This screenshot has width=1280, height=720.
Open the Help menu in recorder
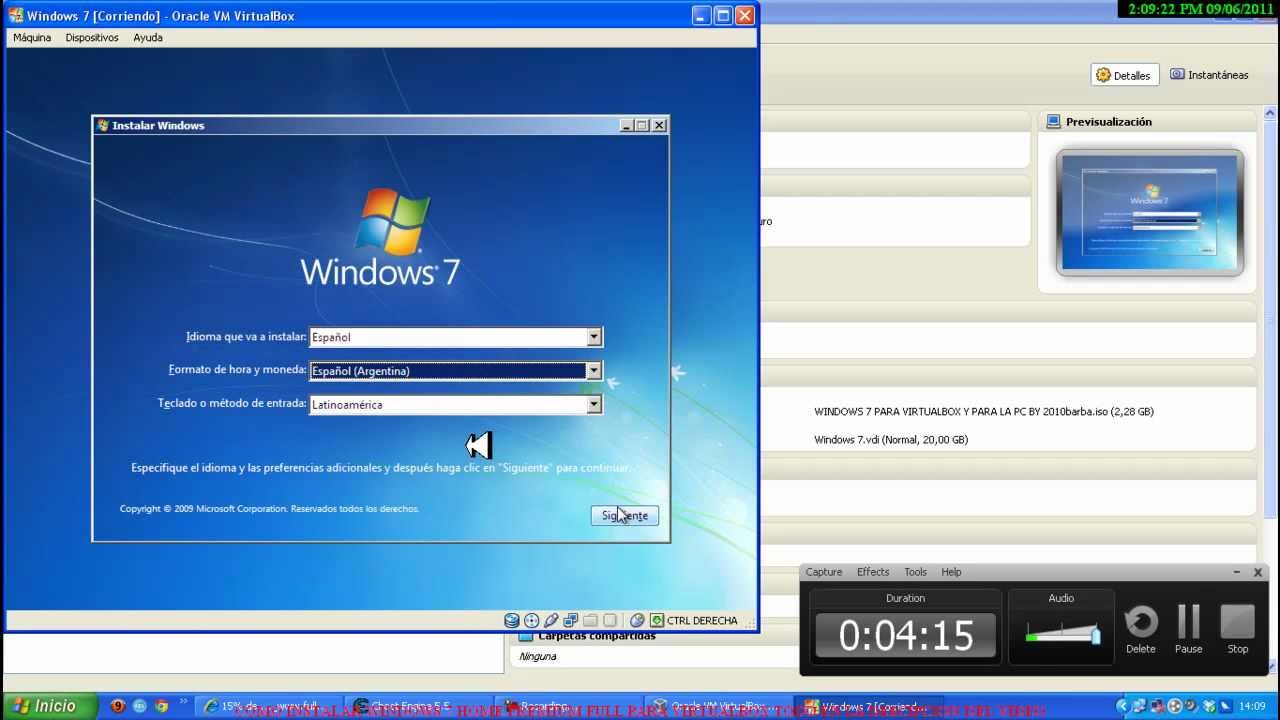click(951, 572)
